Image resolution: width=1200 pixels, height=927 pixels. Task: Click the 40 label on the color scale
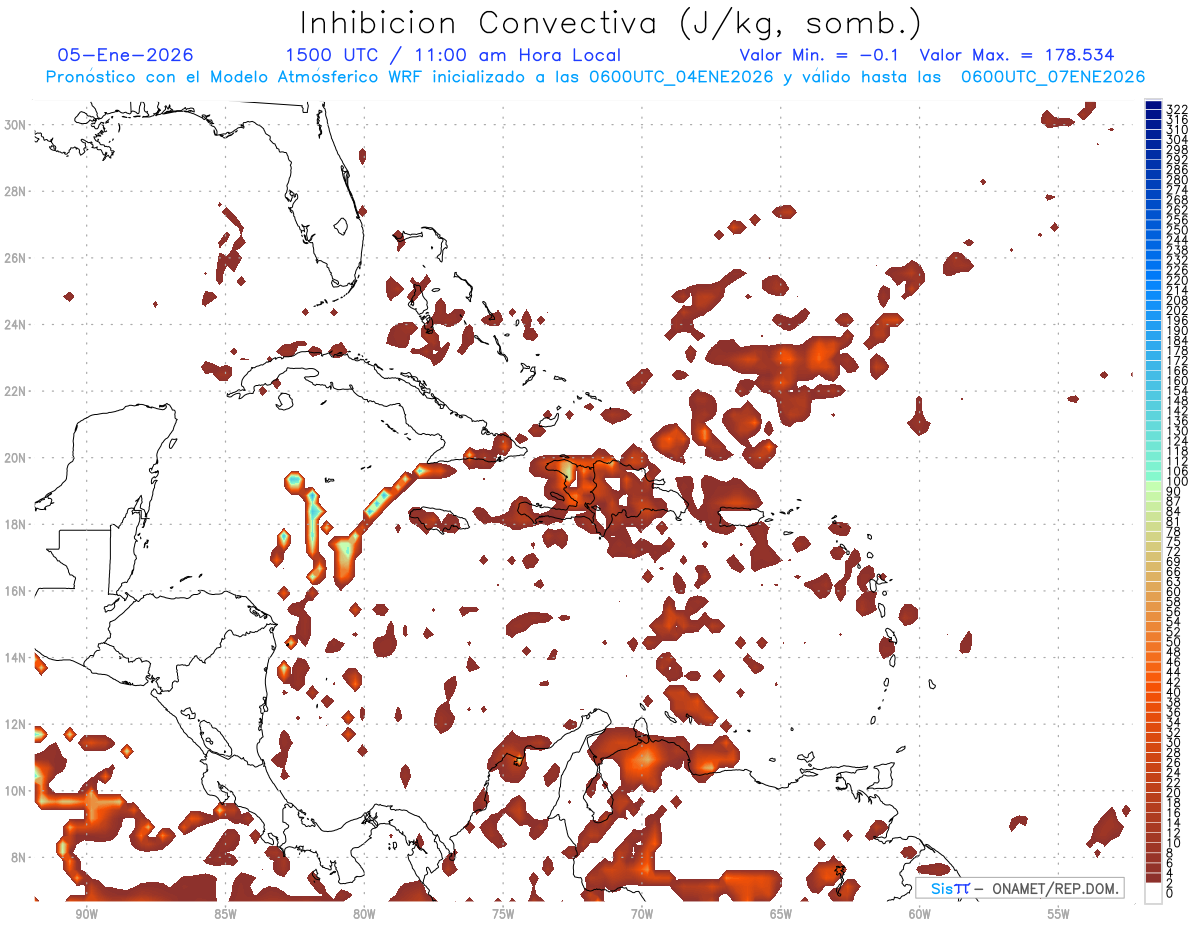(1174, 692)
